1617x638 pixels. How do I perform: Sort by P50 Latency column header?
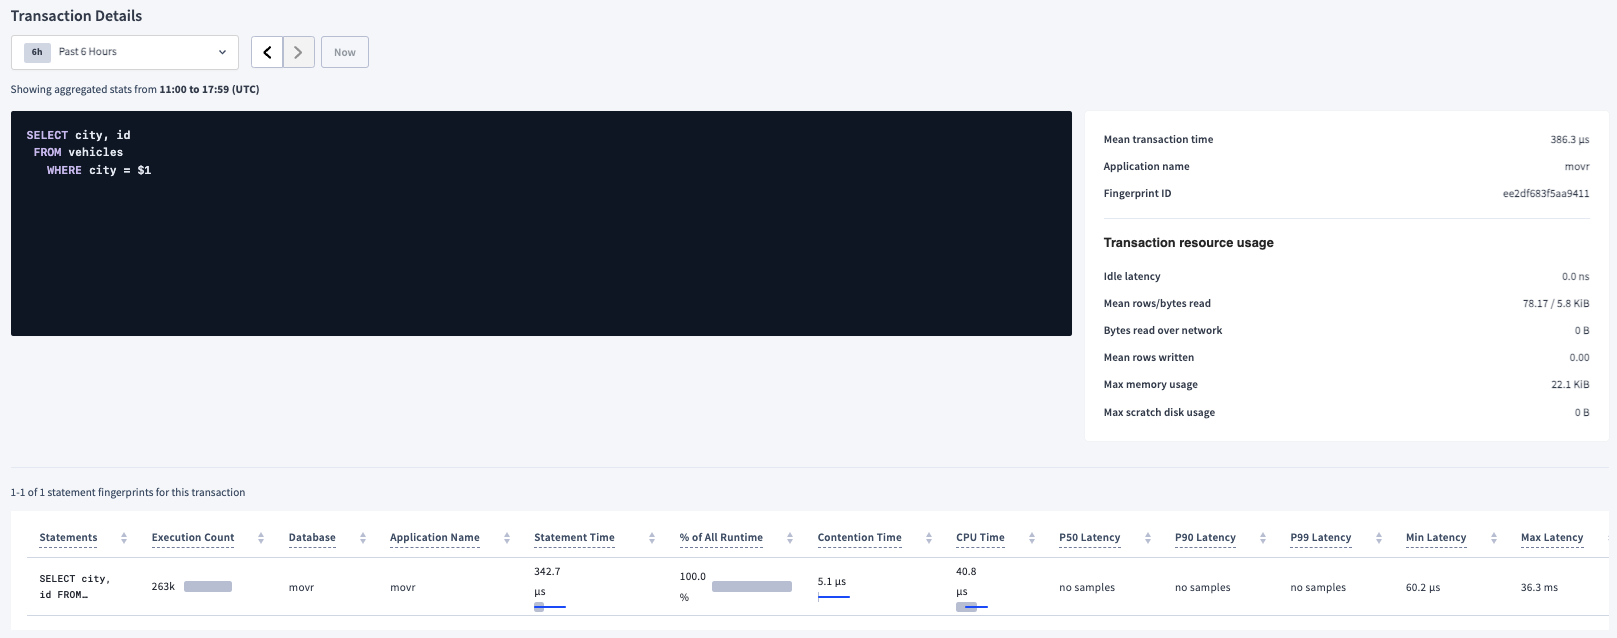coord(1089,538)
